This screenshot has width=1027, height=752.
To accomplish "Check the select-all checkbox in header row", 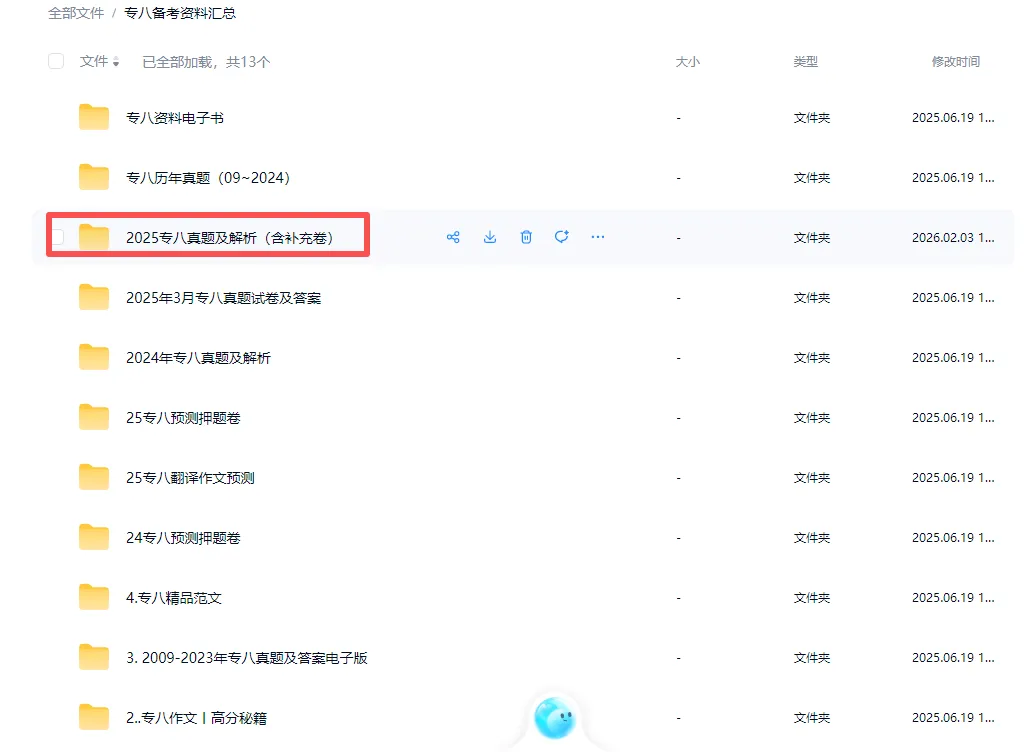I will pyautogui.click(x=56, y=61).
